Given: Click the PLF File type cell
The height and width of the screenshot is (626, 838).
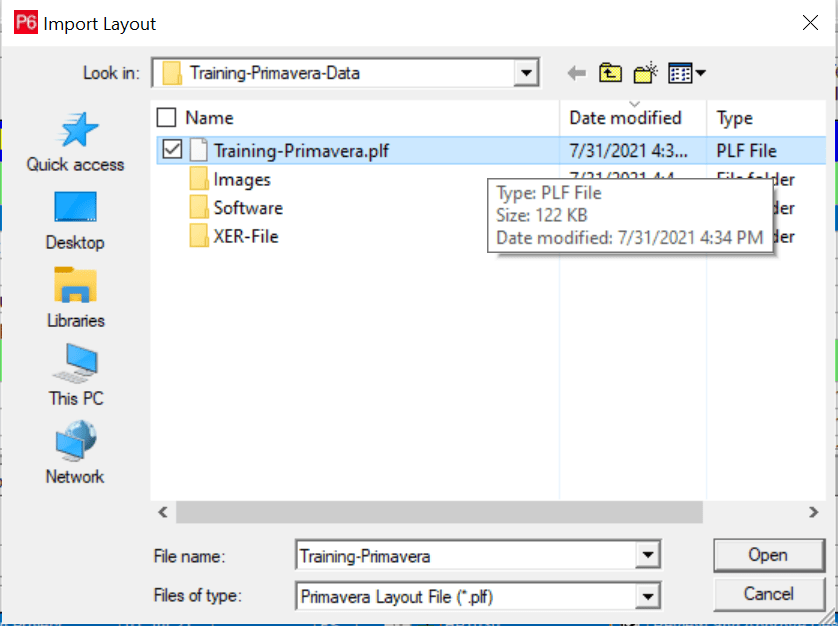Looking at the screenshot, I should (x=746, y=151).
